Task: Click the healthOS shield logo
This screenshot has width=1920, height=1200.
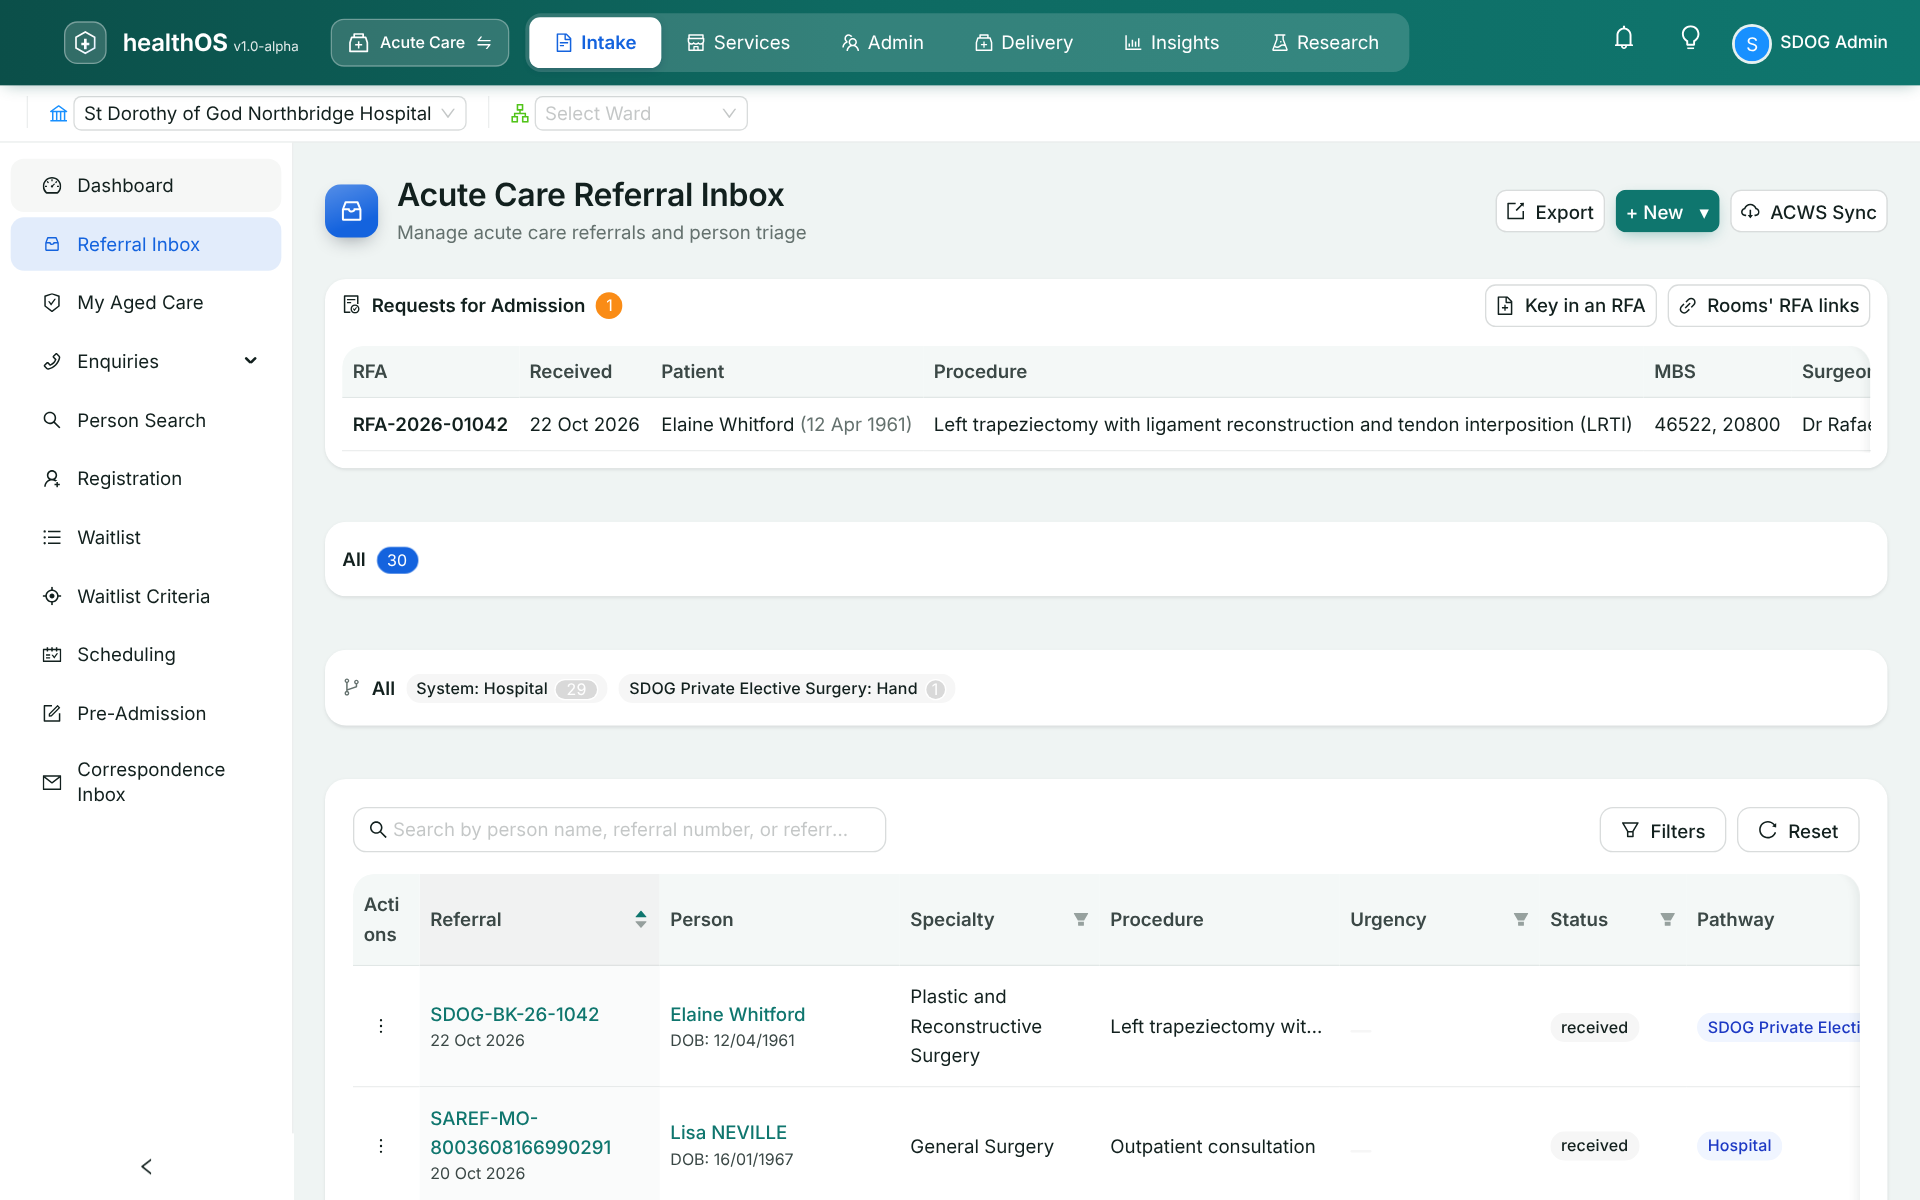Action: click(x=85, y=42)
